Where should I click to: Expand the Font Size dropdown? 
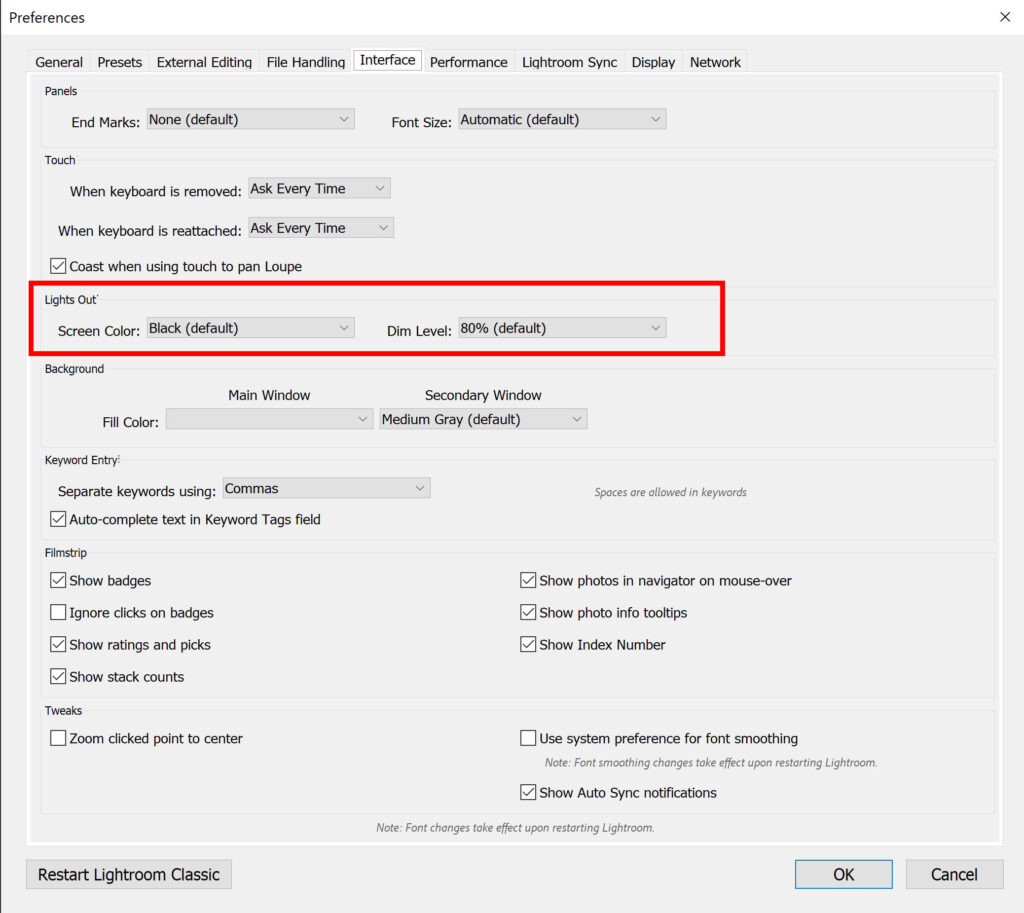click(x=562, y=120)
